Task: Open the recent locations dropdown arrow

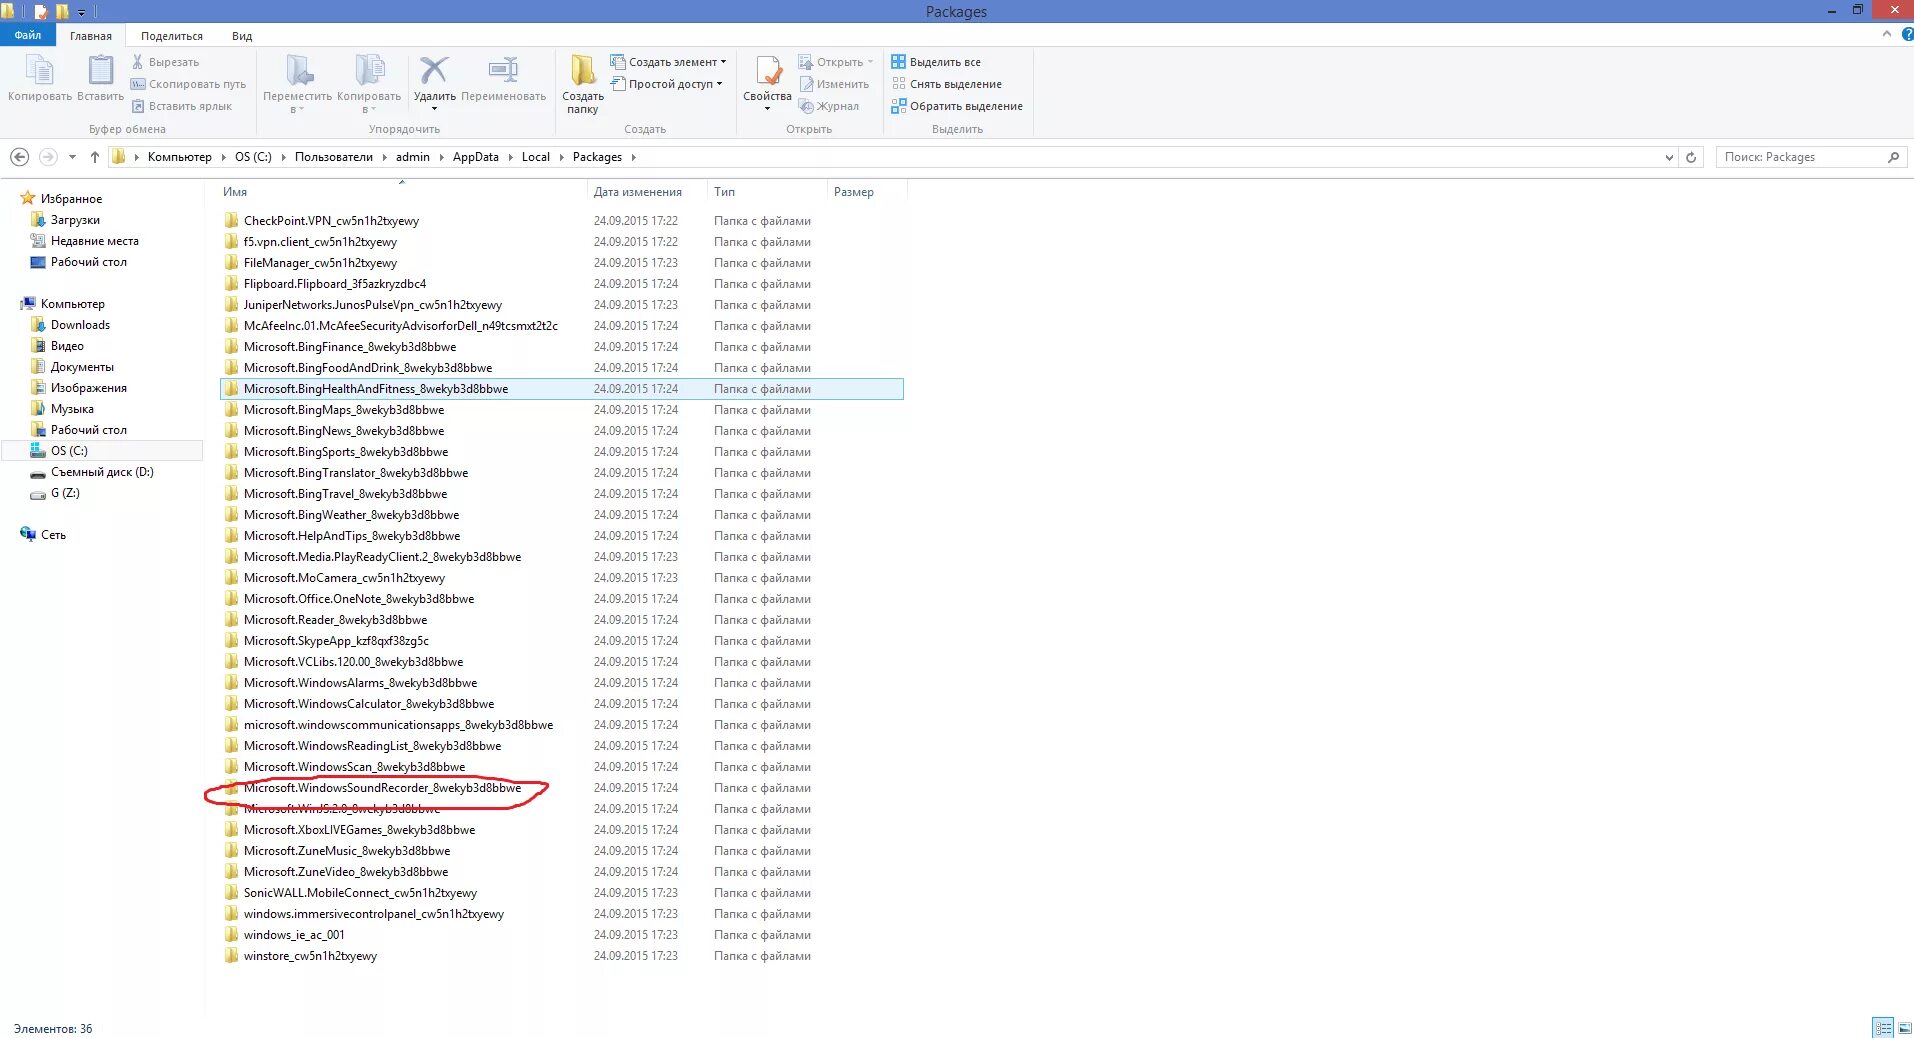Action: 72,157
